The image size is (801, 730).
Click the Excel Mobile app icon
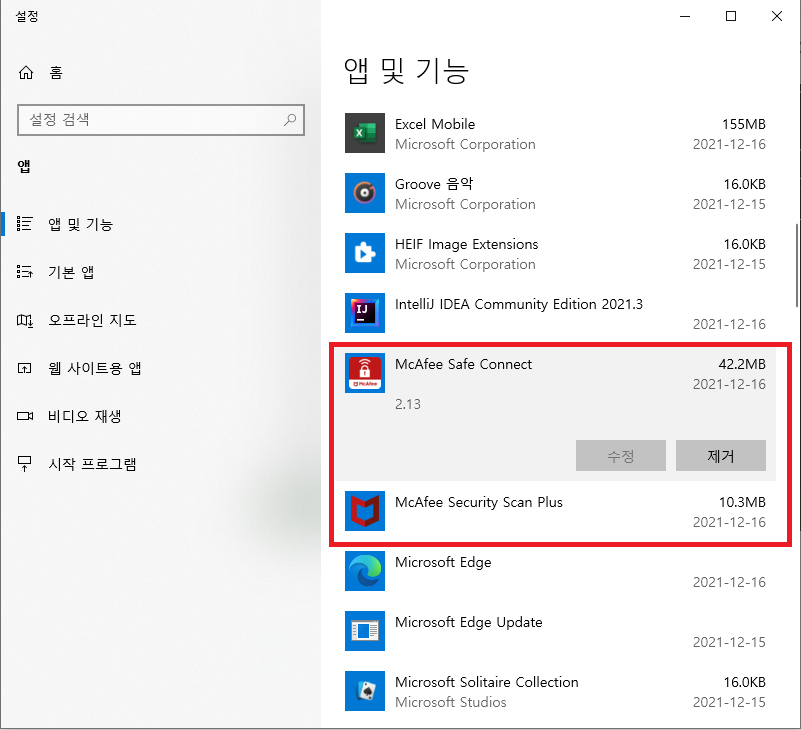click(x=365, y=133)
